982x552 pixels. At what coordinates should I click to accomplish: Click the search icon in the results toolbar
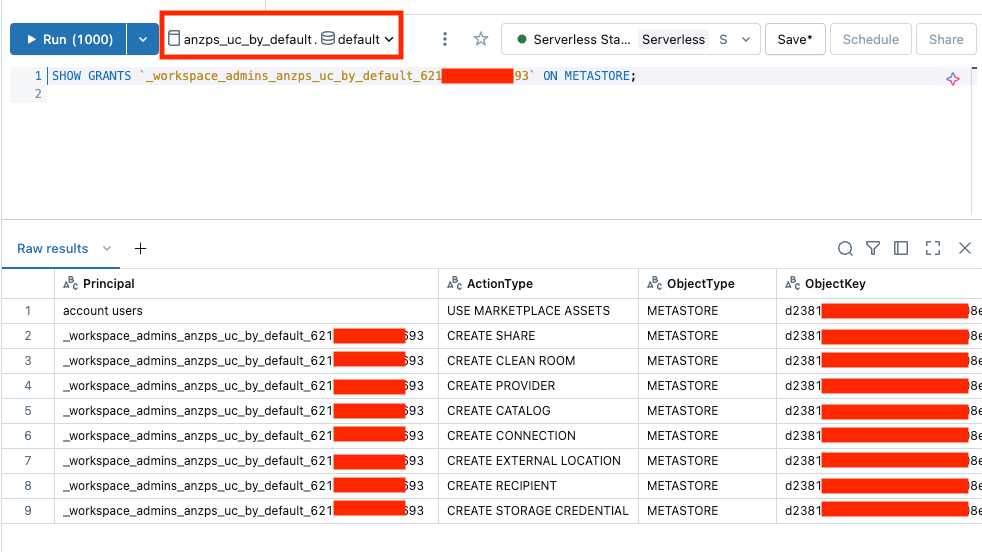(x=845, y=248)
